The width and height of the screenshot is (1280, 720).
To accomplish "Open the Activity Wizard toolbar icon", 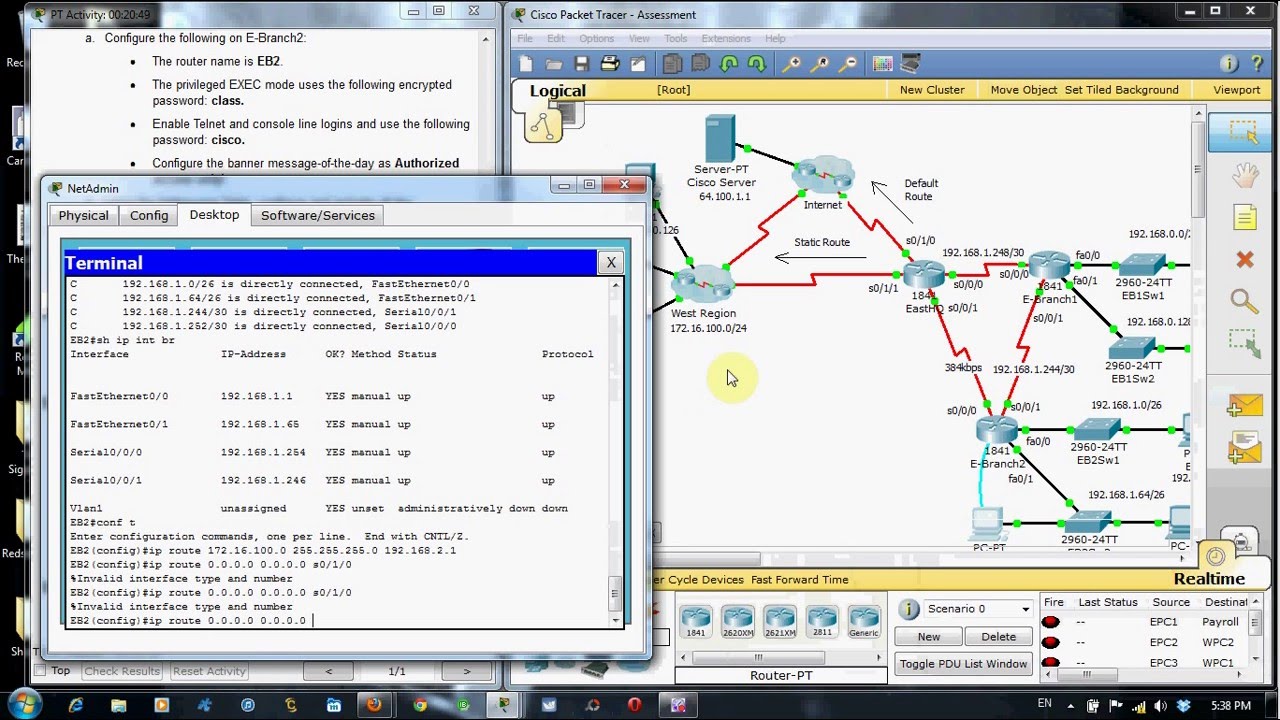I will 638,64.
